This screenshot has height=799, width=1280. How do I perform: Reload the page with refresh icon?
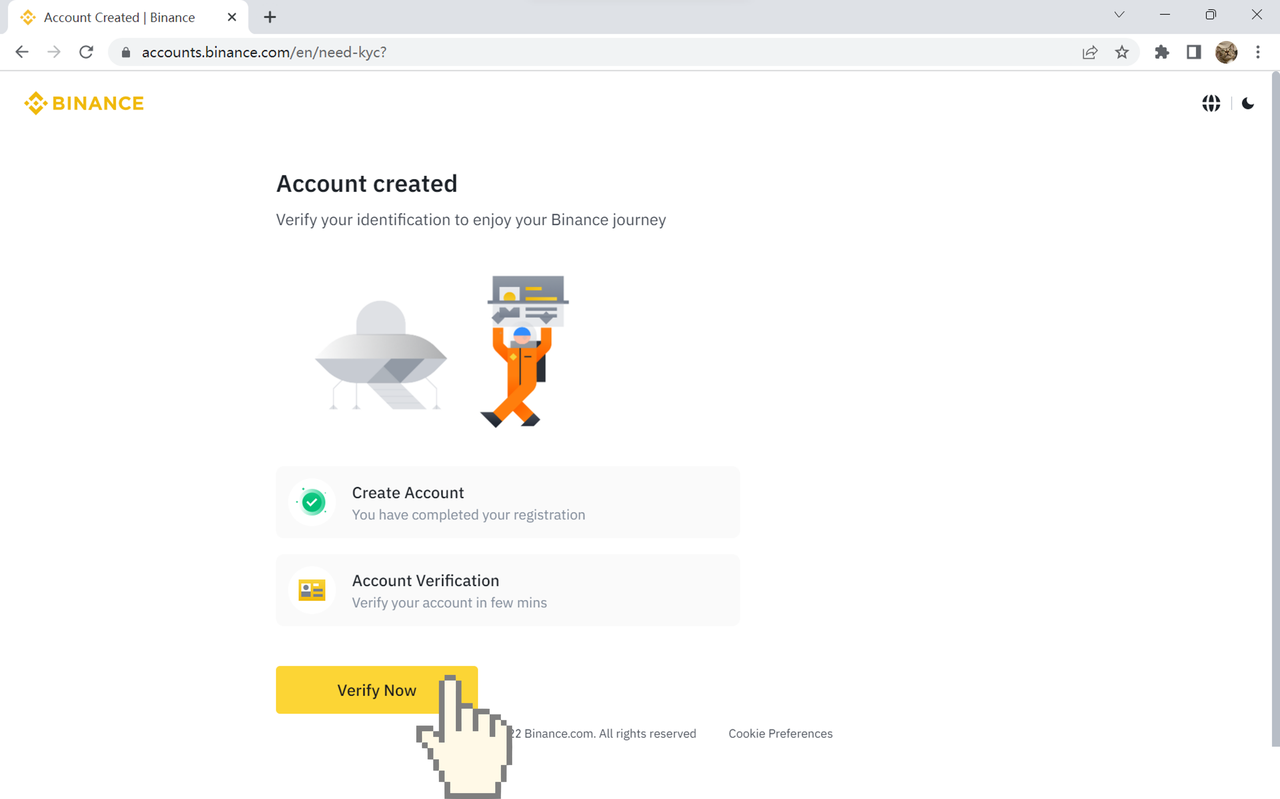click(x=86, y=52)
